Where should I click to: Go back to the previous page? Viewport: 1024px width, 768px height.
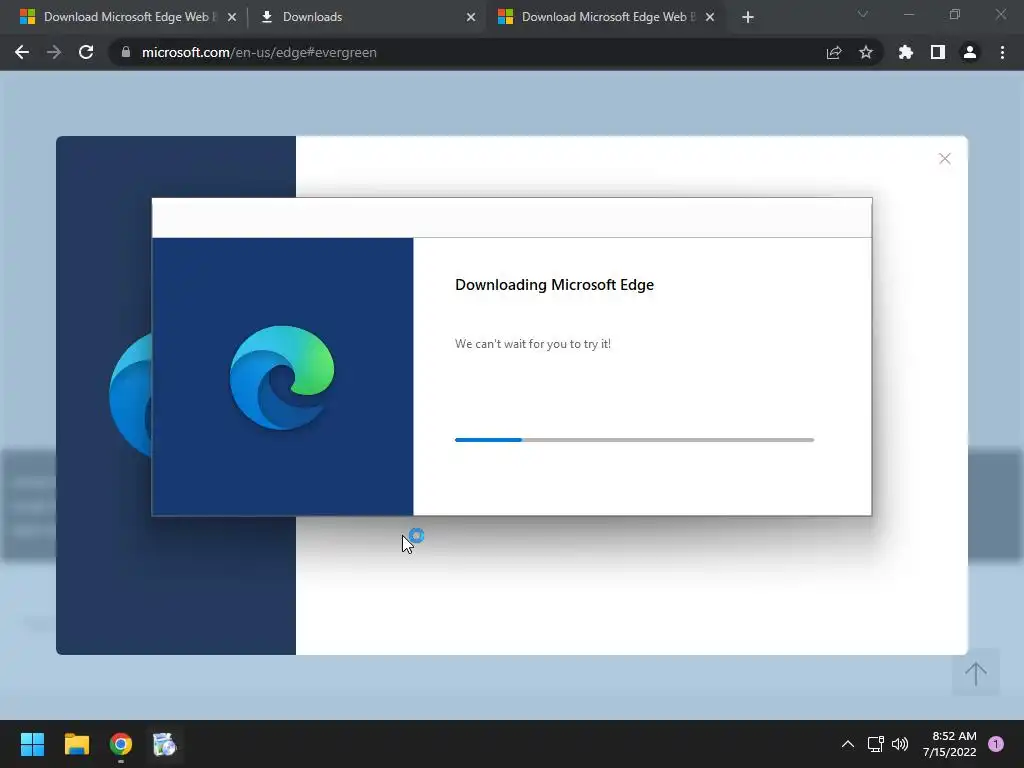point(22,52)
